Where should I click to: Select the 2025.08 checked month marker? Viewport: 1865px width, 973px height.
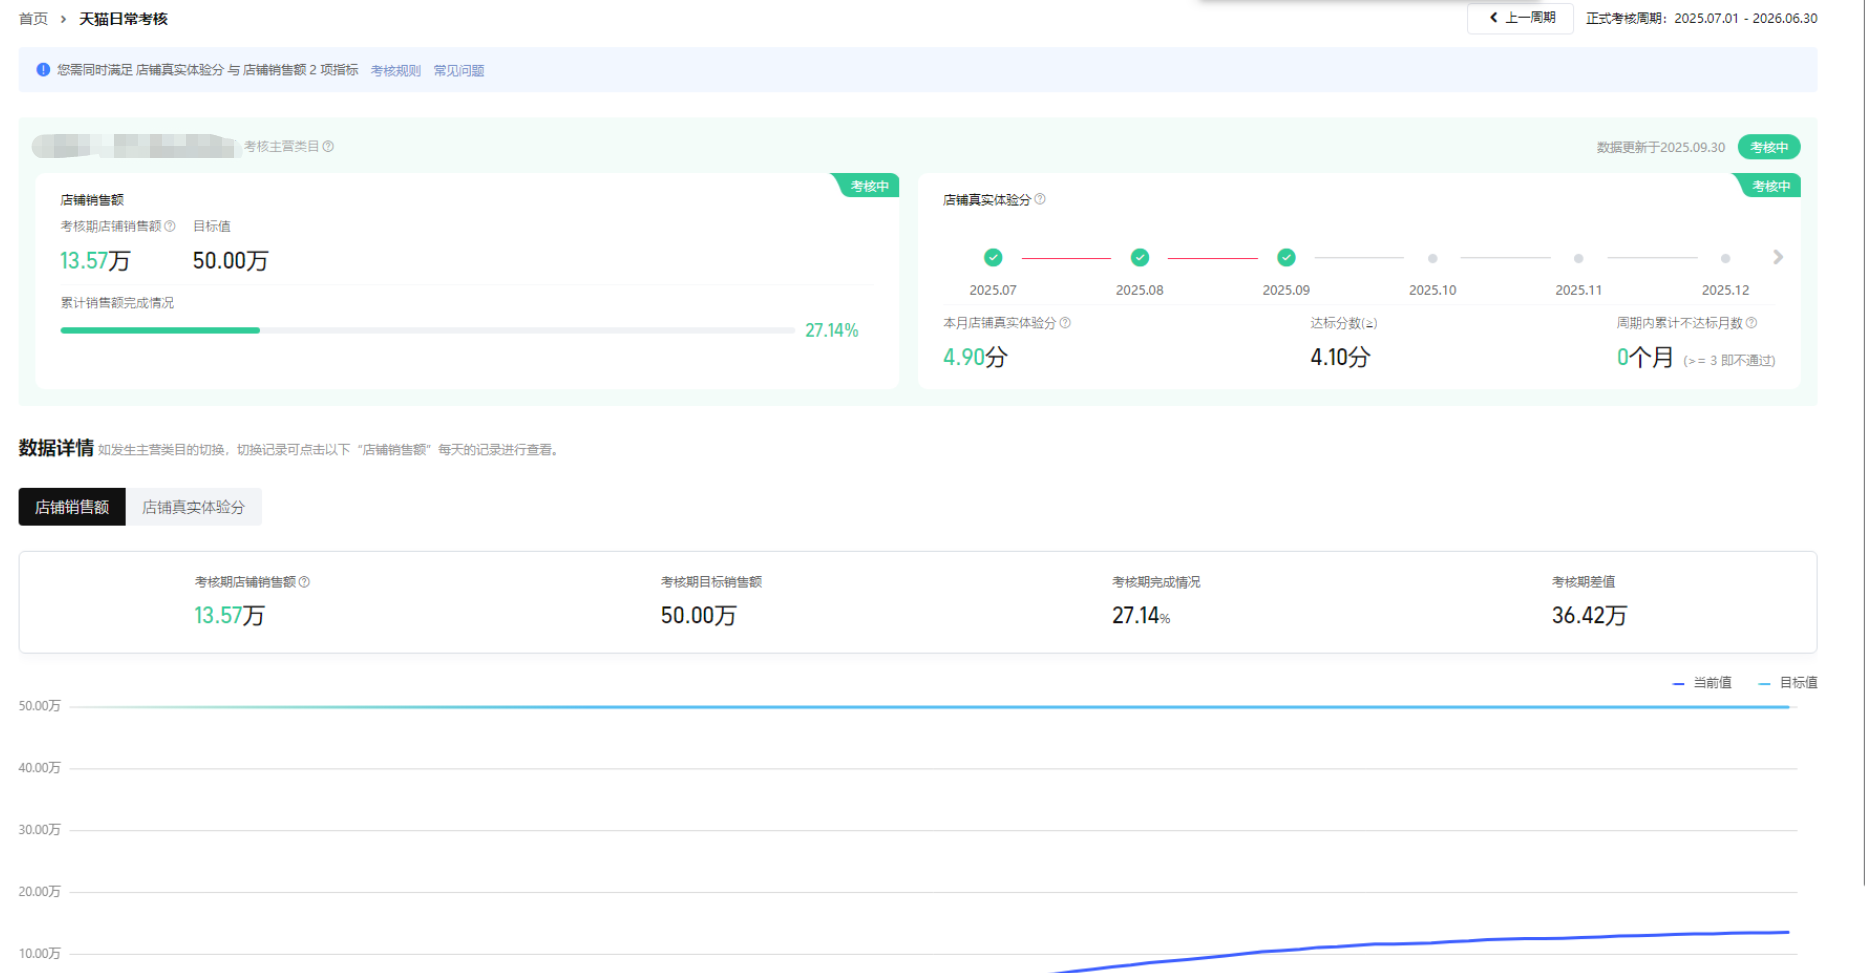coord(1139,258)
